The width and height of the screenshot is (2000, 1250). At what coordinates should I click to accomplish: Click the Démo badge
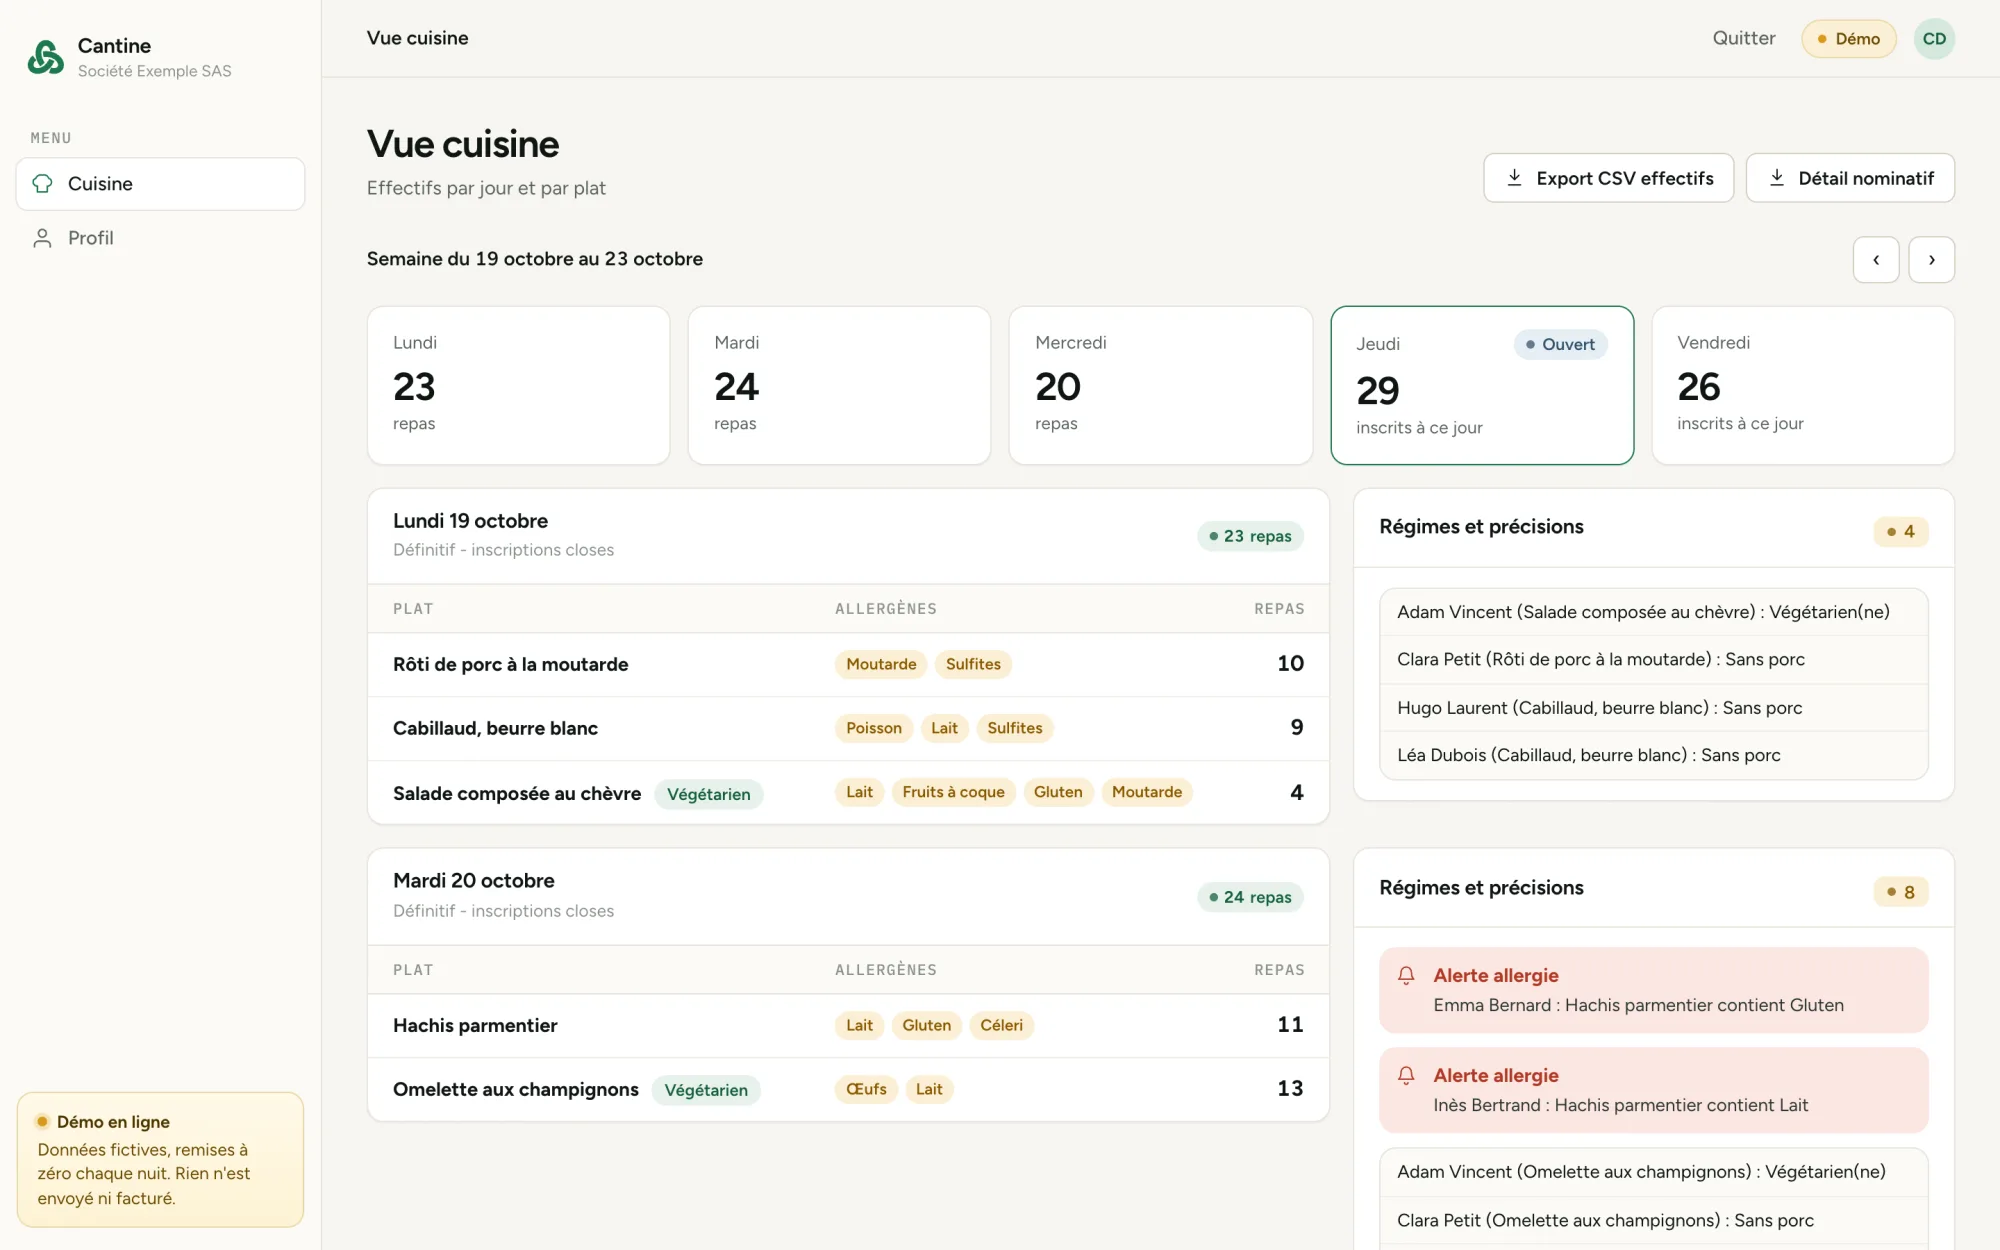click(x=1849, y=39)
